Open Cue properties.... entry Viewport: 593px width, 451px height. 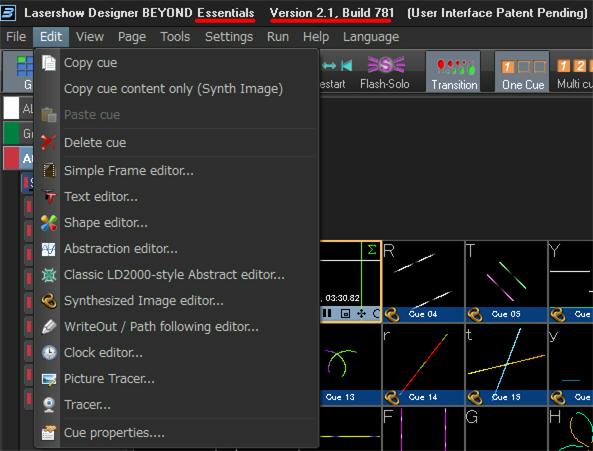(x=114, y=433)
